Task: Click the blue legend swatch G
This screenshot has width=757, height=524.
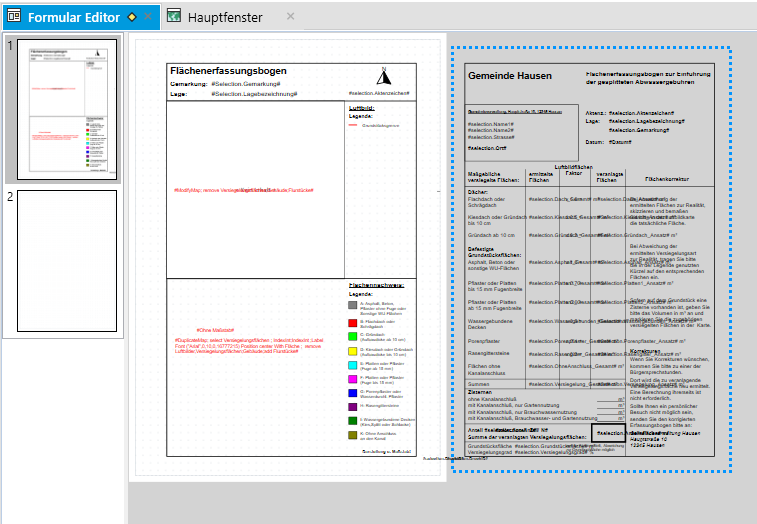Action: pos(352,393)
